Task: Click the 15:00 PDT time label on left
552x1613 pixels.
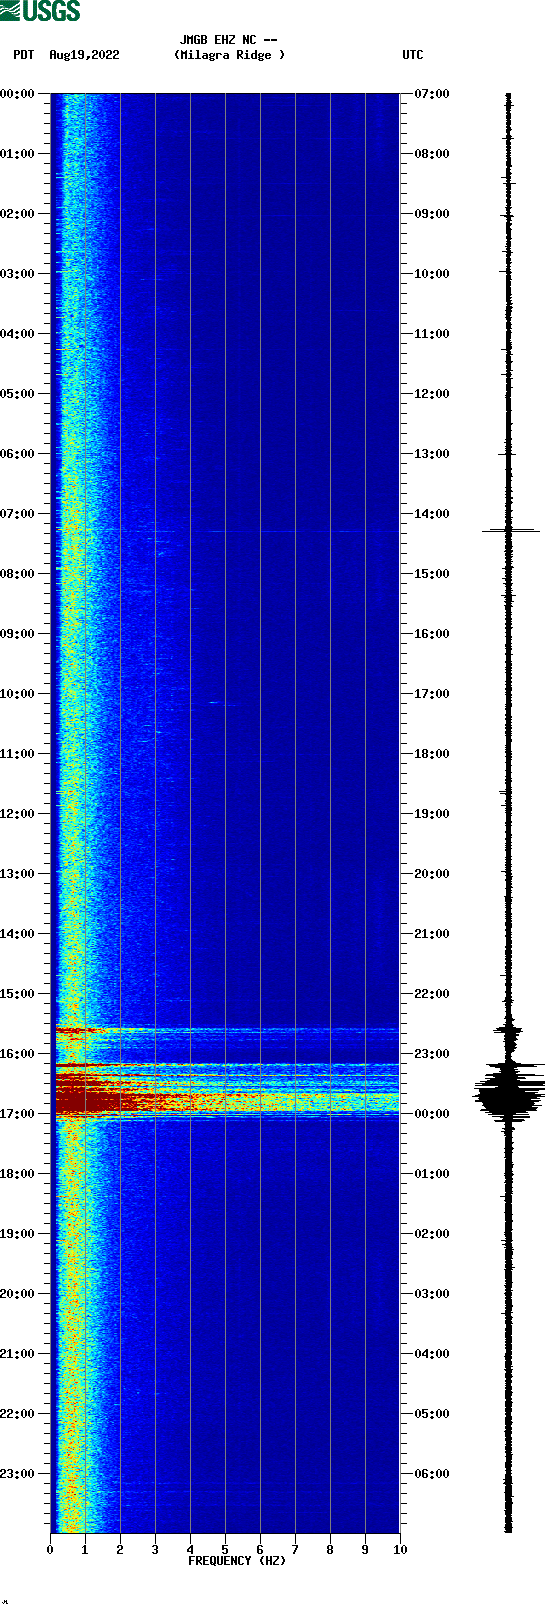Action: click(x=17, y=994)
